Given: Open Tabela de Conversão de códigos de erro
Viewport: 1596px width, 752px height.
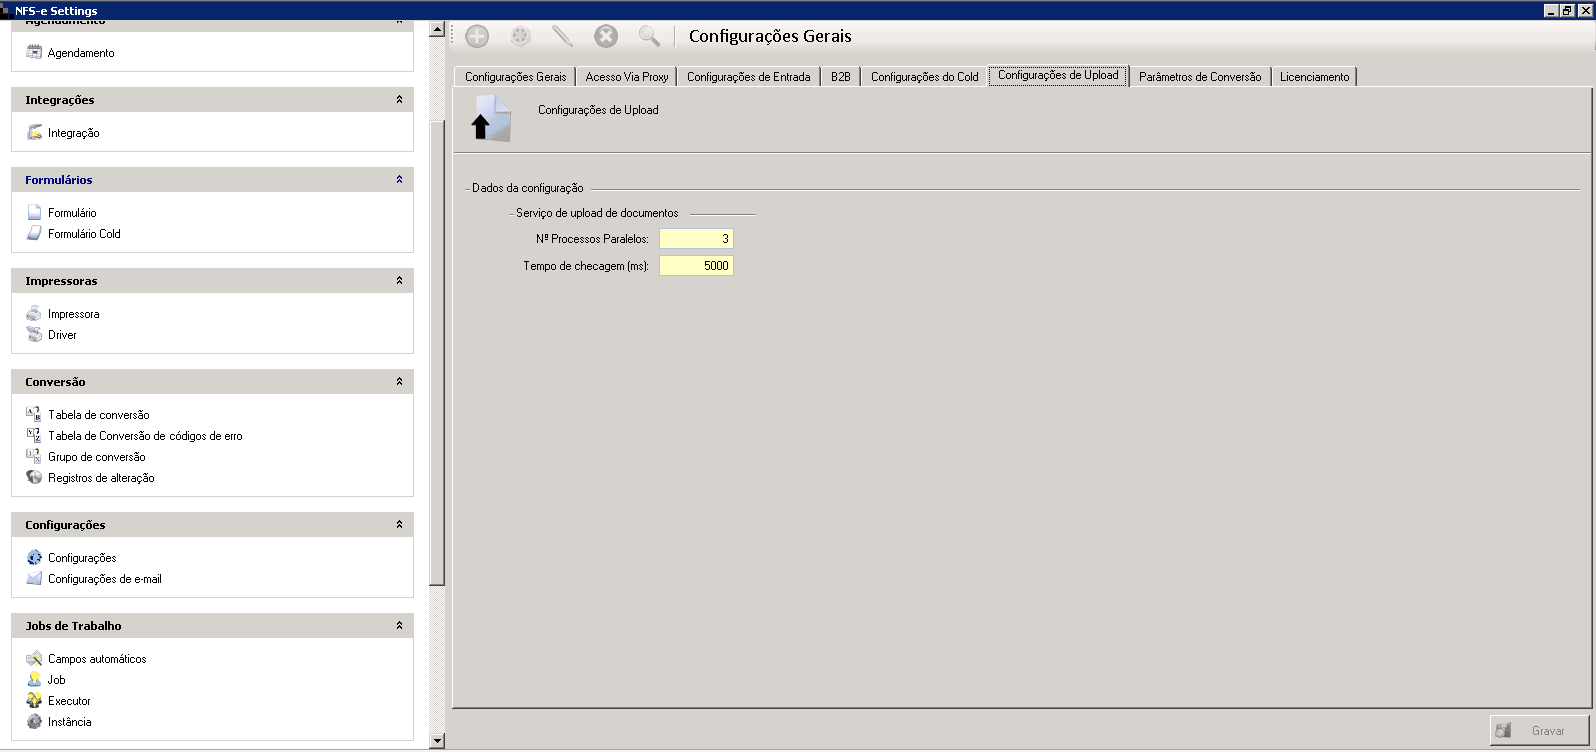Looking at the screenshot, I should coord(145,436).
